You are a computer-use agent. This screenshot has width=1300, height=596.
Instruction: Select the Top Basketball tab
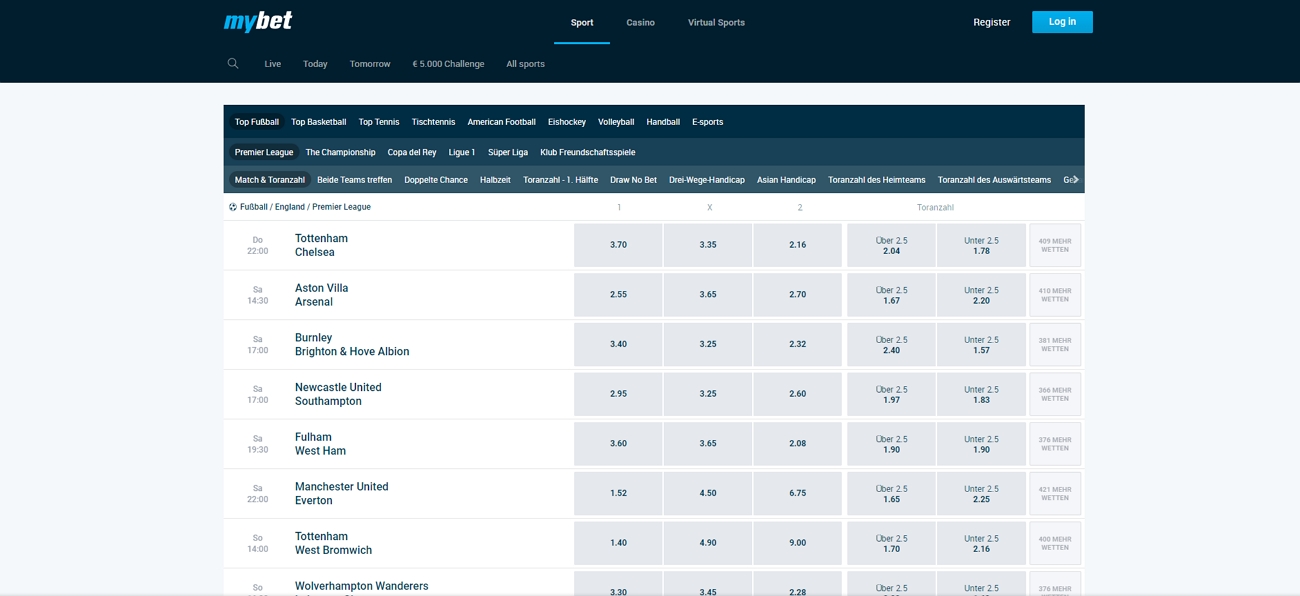point(319,122)
